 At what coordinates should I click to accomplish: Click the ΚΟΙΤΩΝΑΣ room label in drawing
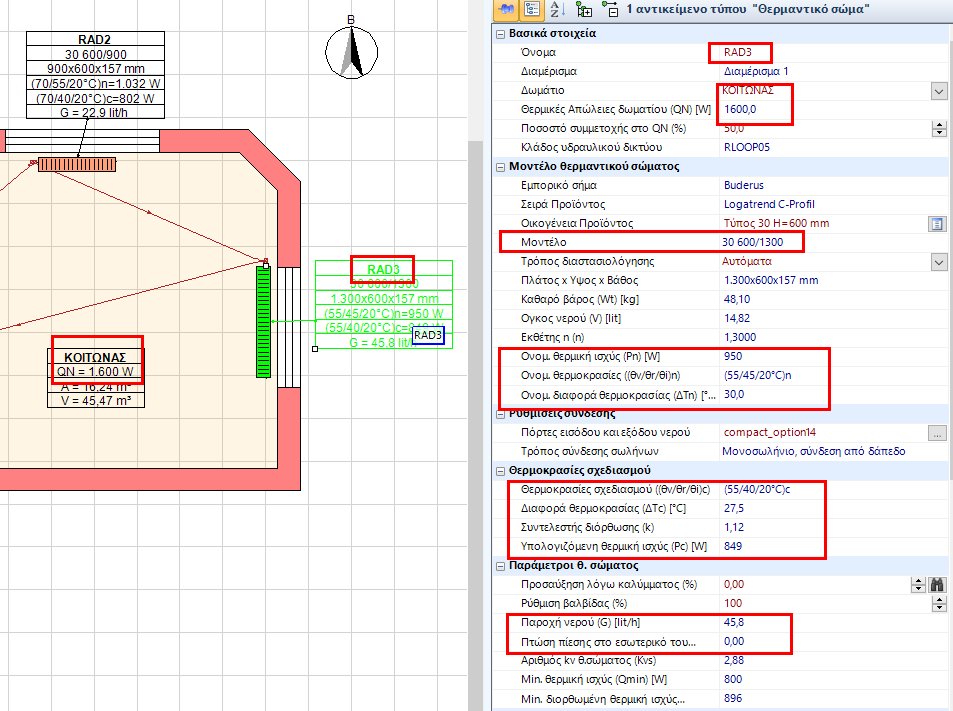(x=95, y=358)
